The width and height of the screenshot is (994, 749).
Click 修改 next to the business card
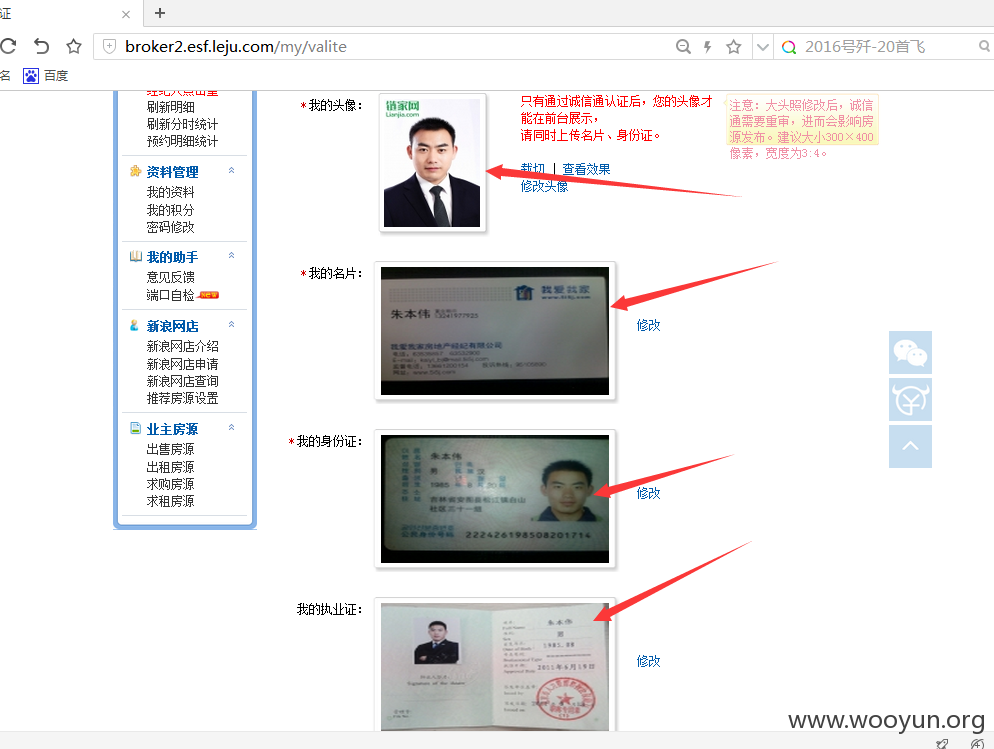(649, 325)
